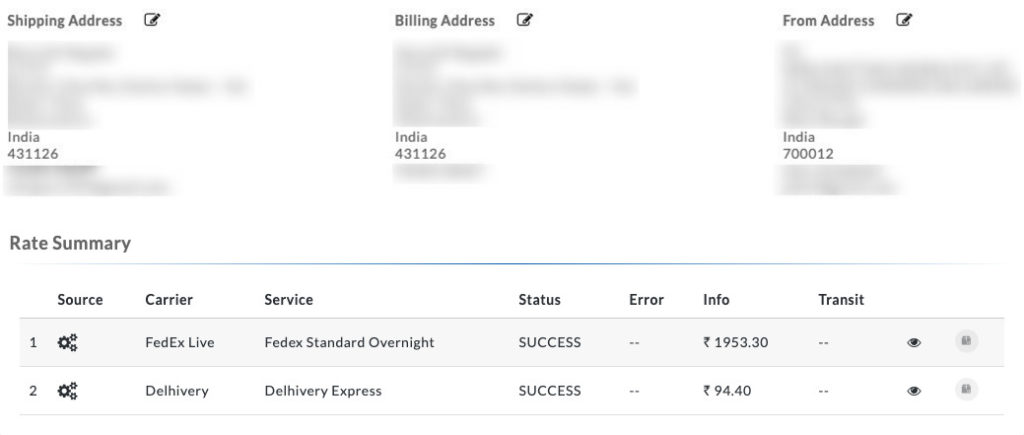Click the round icon on FedEx row
Screen dimensions: 1024x435
[x=967, y=341]
